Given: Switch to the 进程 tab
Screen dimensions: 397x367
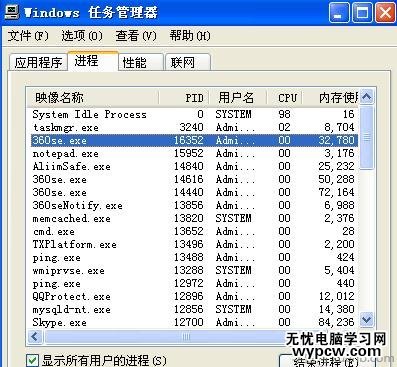Looking at the screenshot, I should (x=93, y=61).
